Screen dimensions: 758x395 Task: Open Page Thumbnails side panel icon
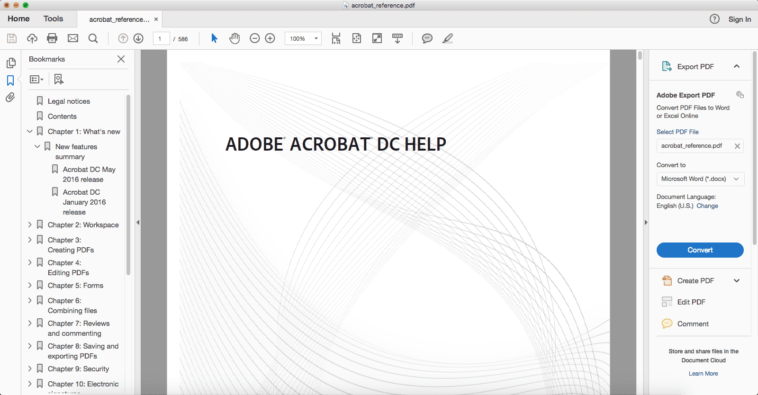(11, 63)
